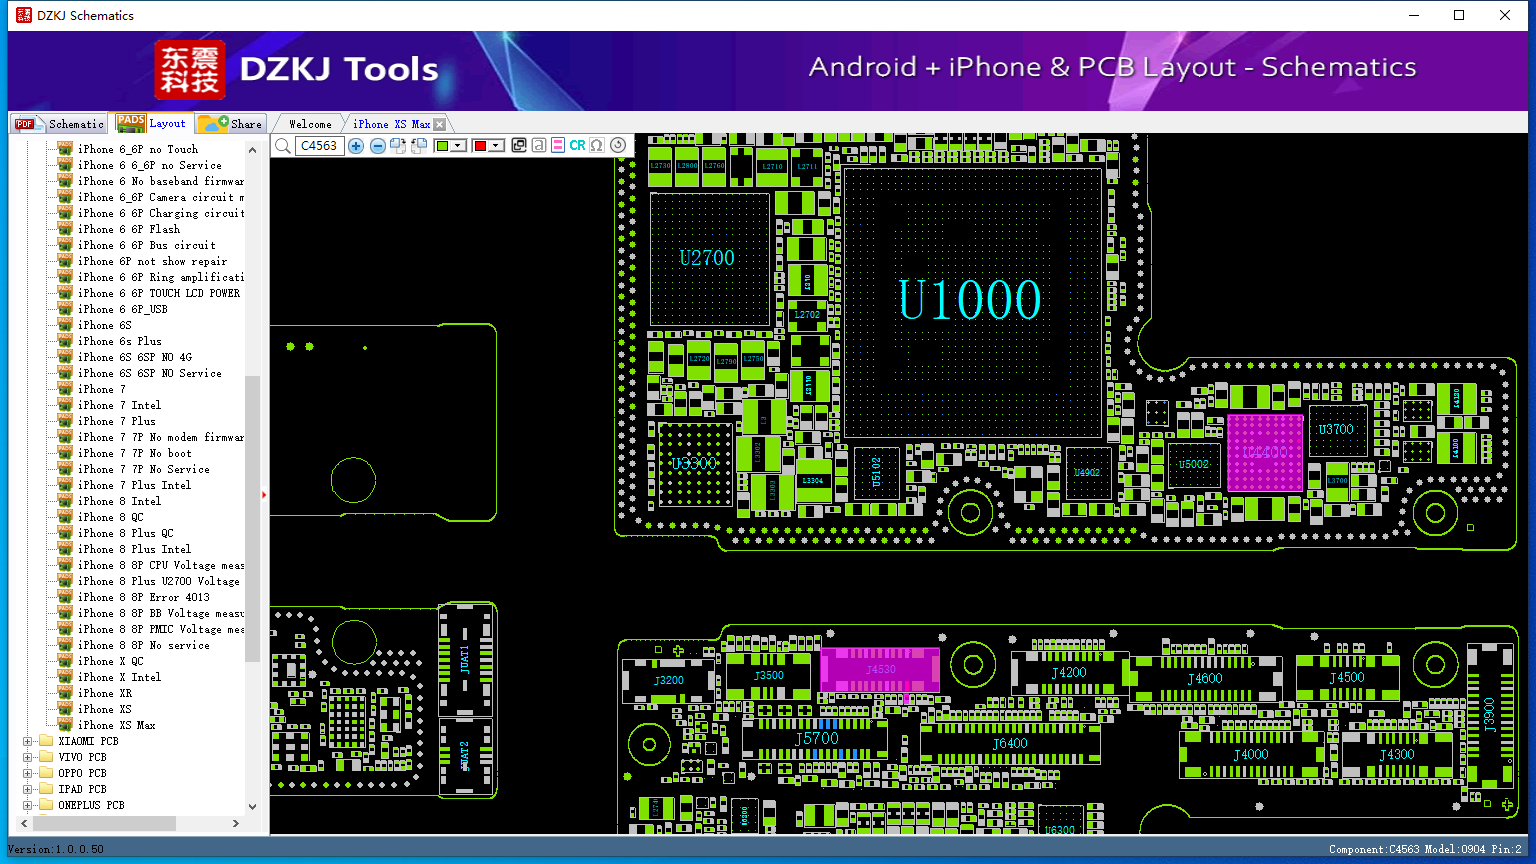This screenshot has width=1536, height=864.
Task: Open iPhone 6s Plus layout
Action: (x=120, y=342)
